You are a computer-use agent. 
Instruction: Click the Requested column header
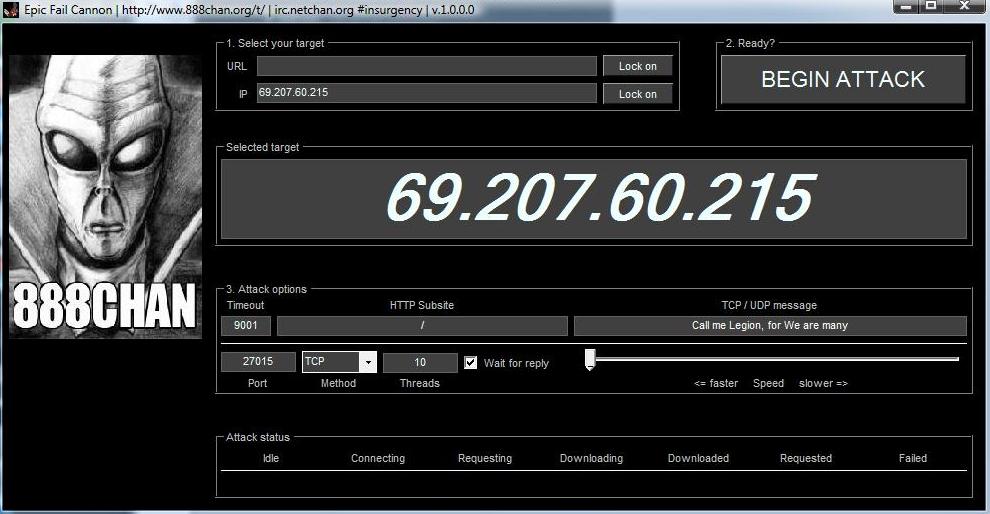(x=806, y=458)
